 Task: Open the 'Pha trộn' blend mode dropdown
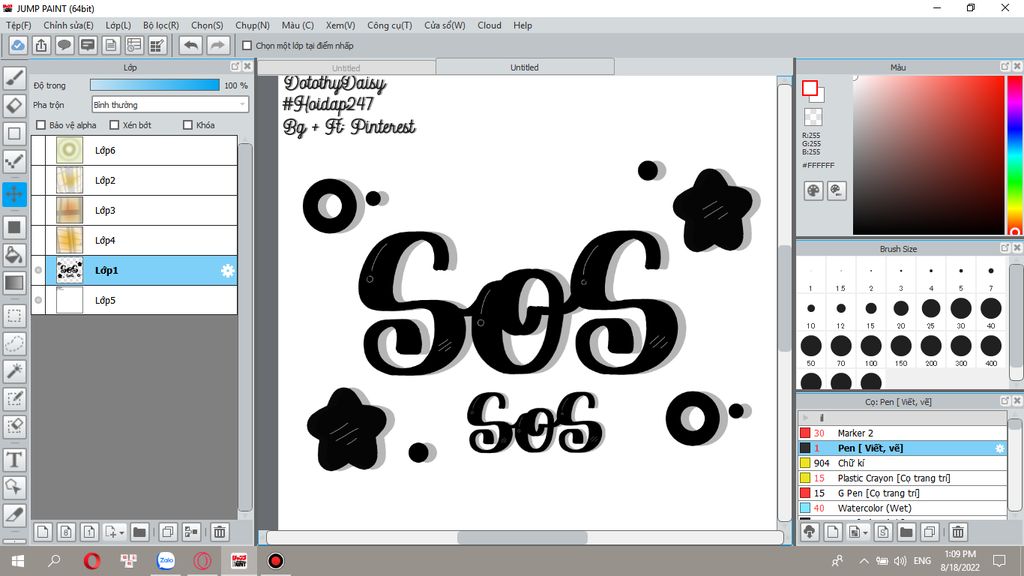pos(170,104)
